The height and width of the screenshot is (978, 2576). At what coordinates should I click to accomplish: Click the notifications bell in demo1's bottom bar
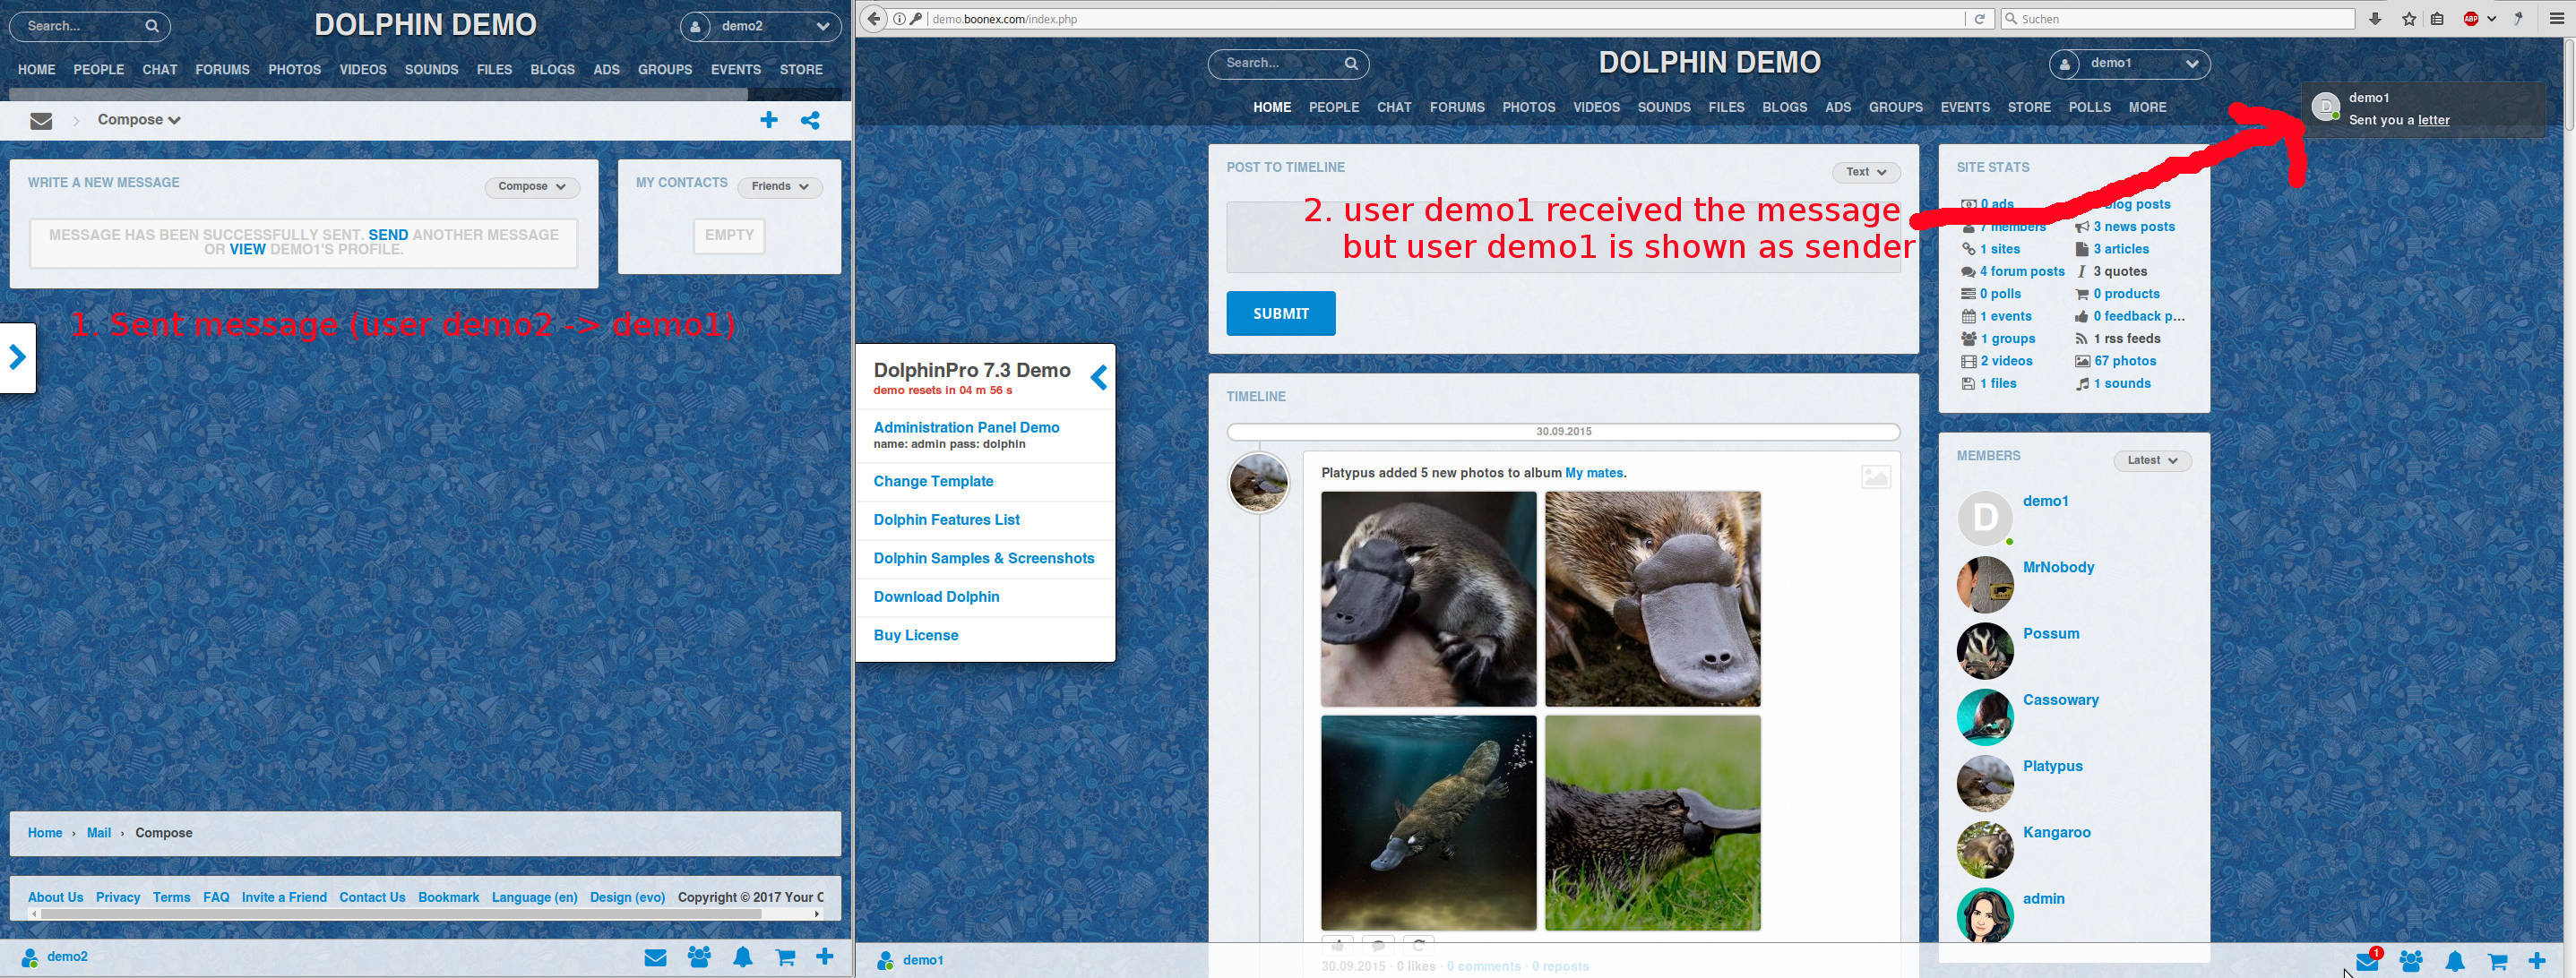pos(2455,961)
